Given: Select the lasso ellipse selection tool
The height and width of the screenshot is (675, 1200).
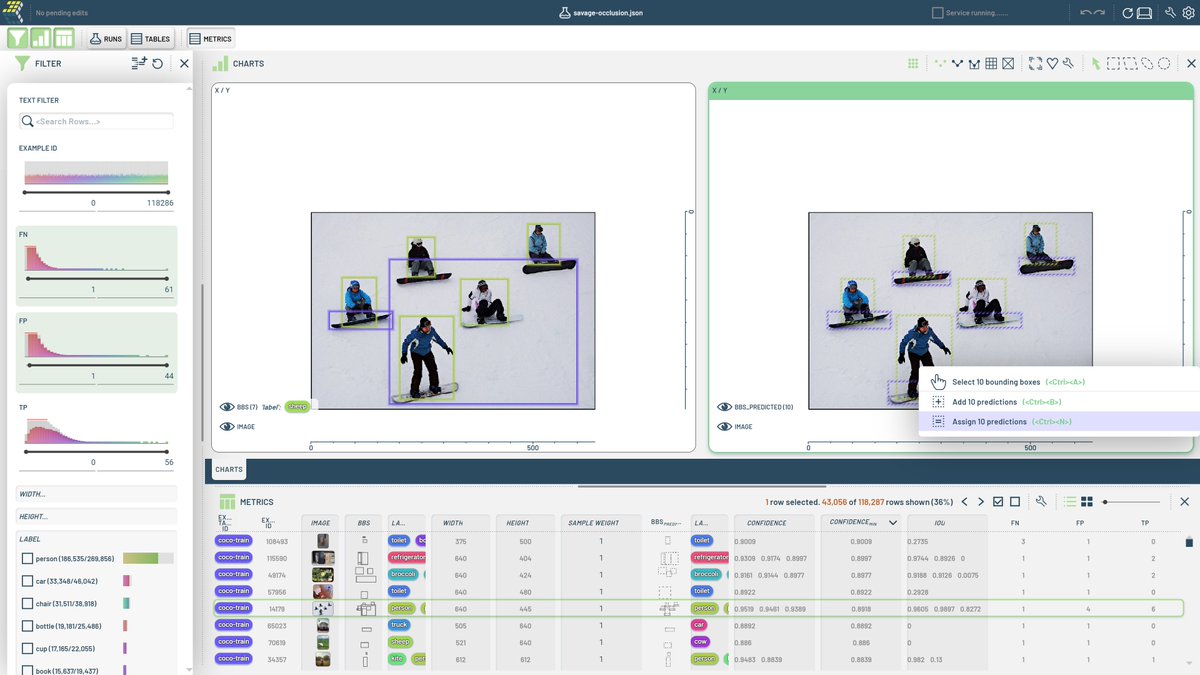Looking at the screenshot, I should (1147, 63).
